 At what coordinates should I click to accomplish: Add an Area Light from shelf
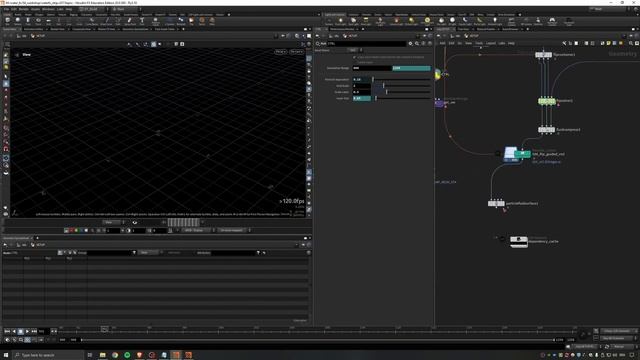click(x=366, y=21)
